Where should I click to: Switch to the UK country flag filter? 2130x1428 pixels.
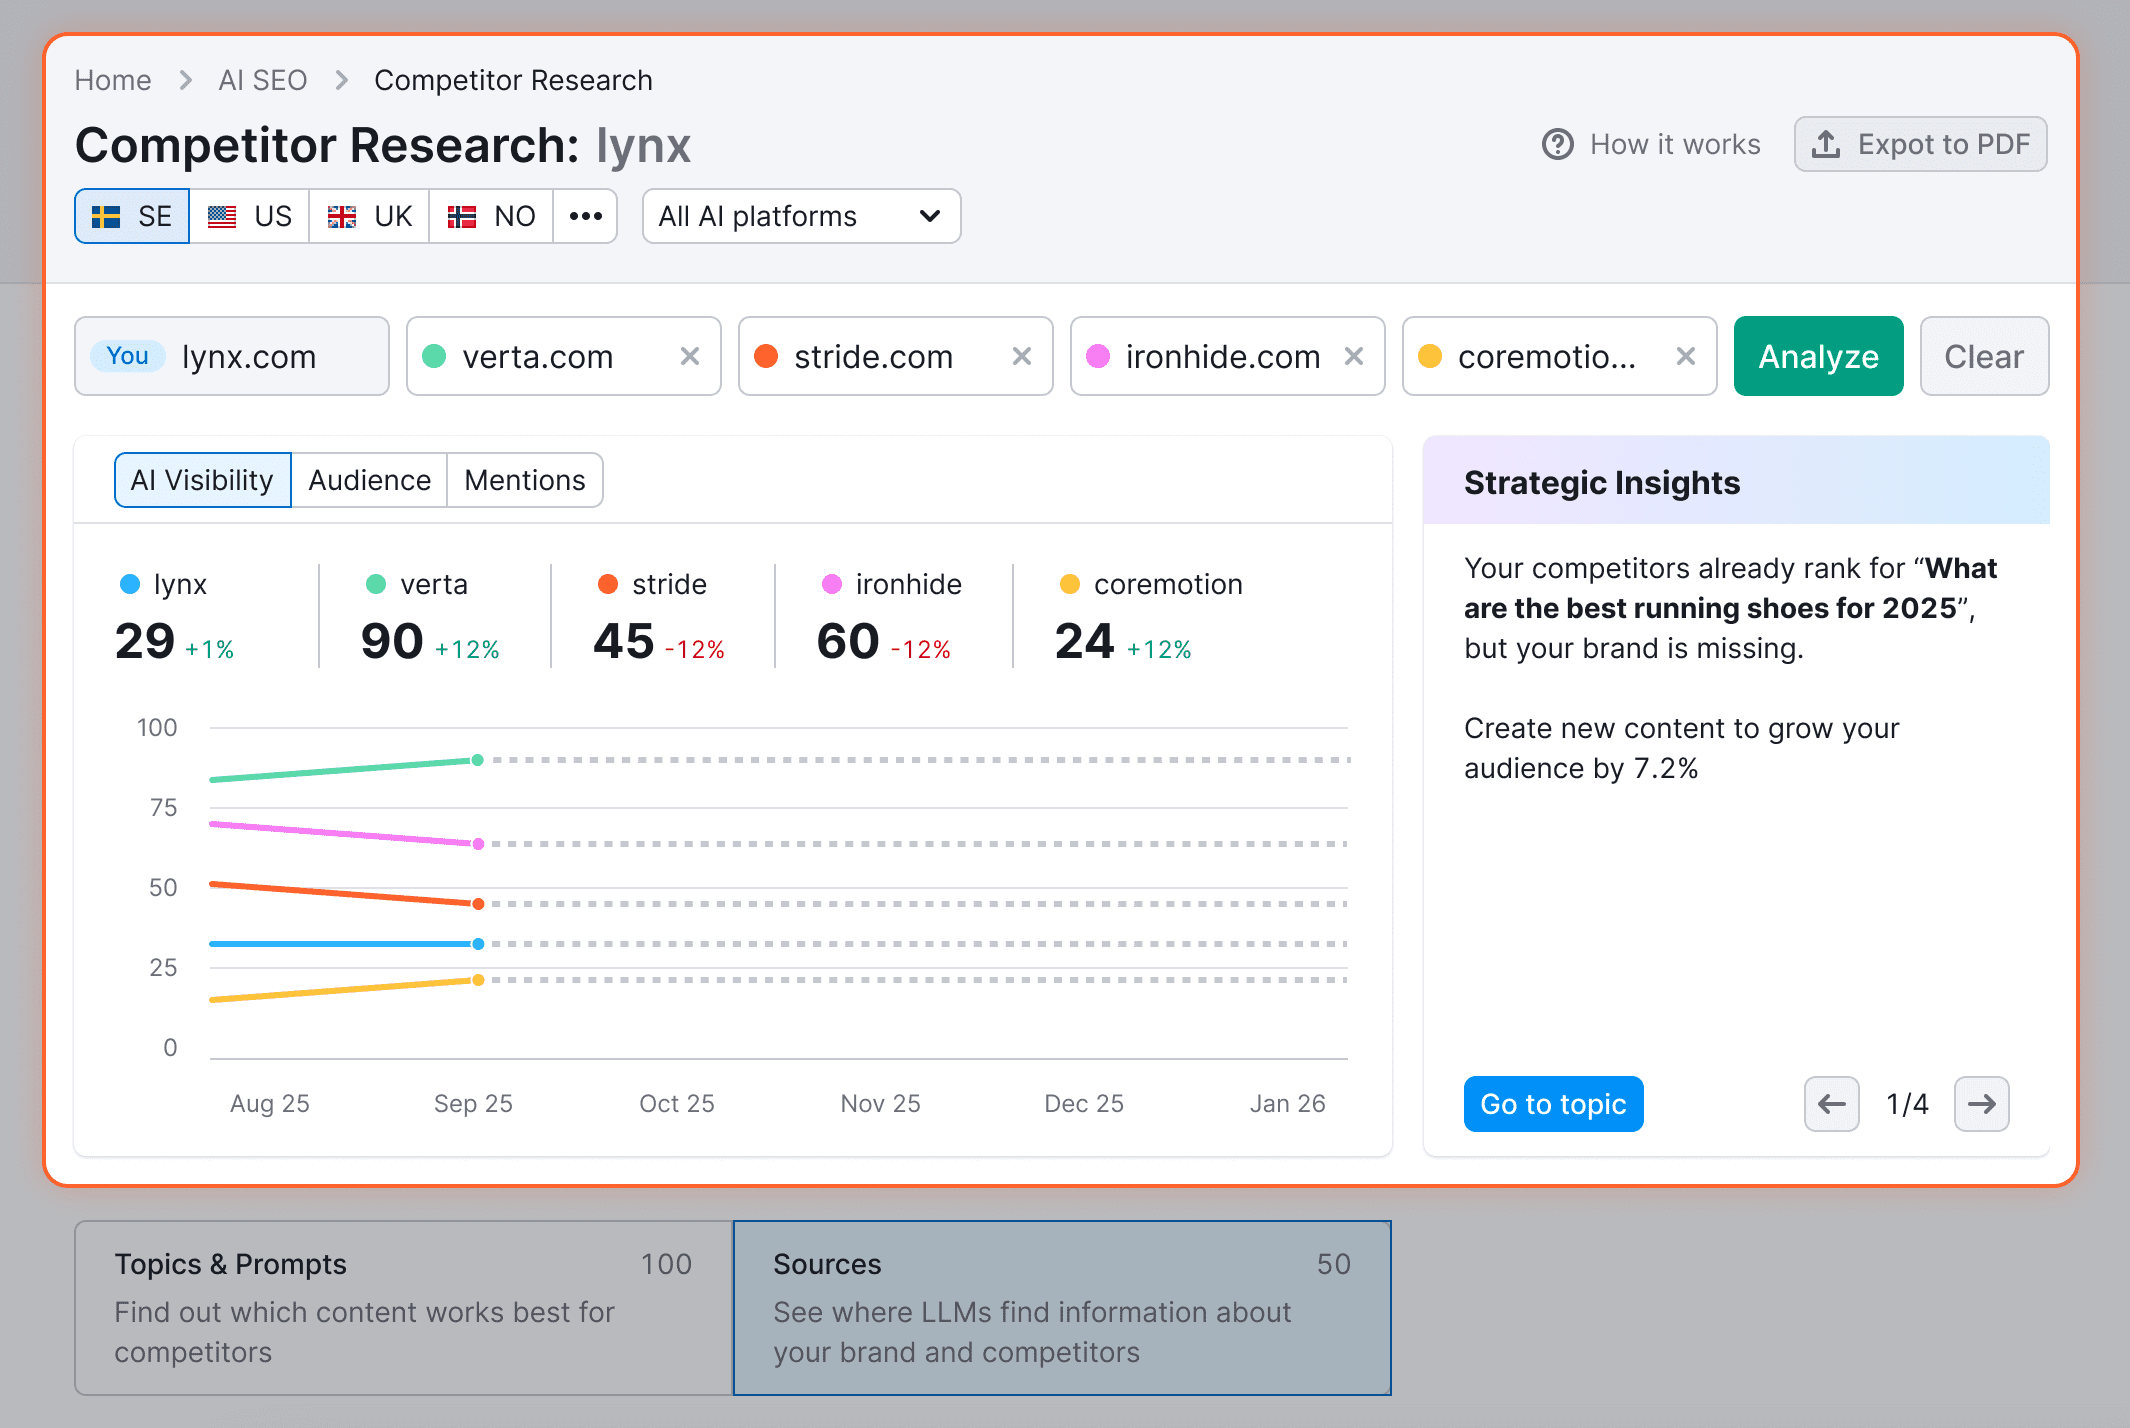pyautogui.click(x=369, y=216)
